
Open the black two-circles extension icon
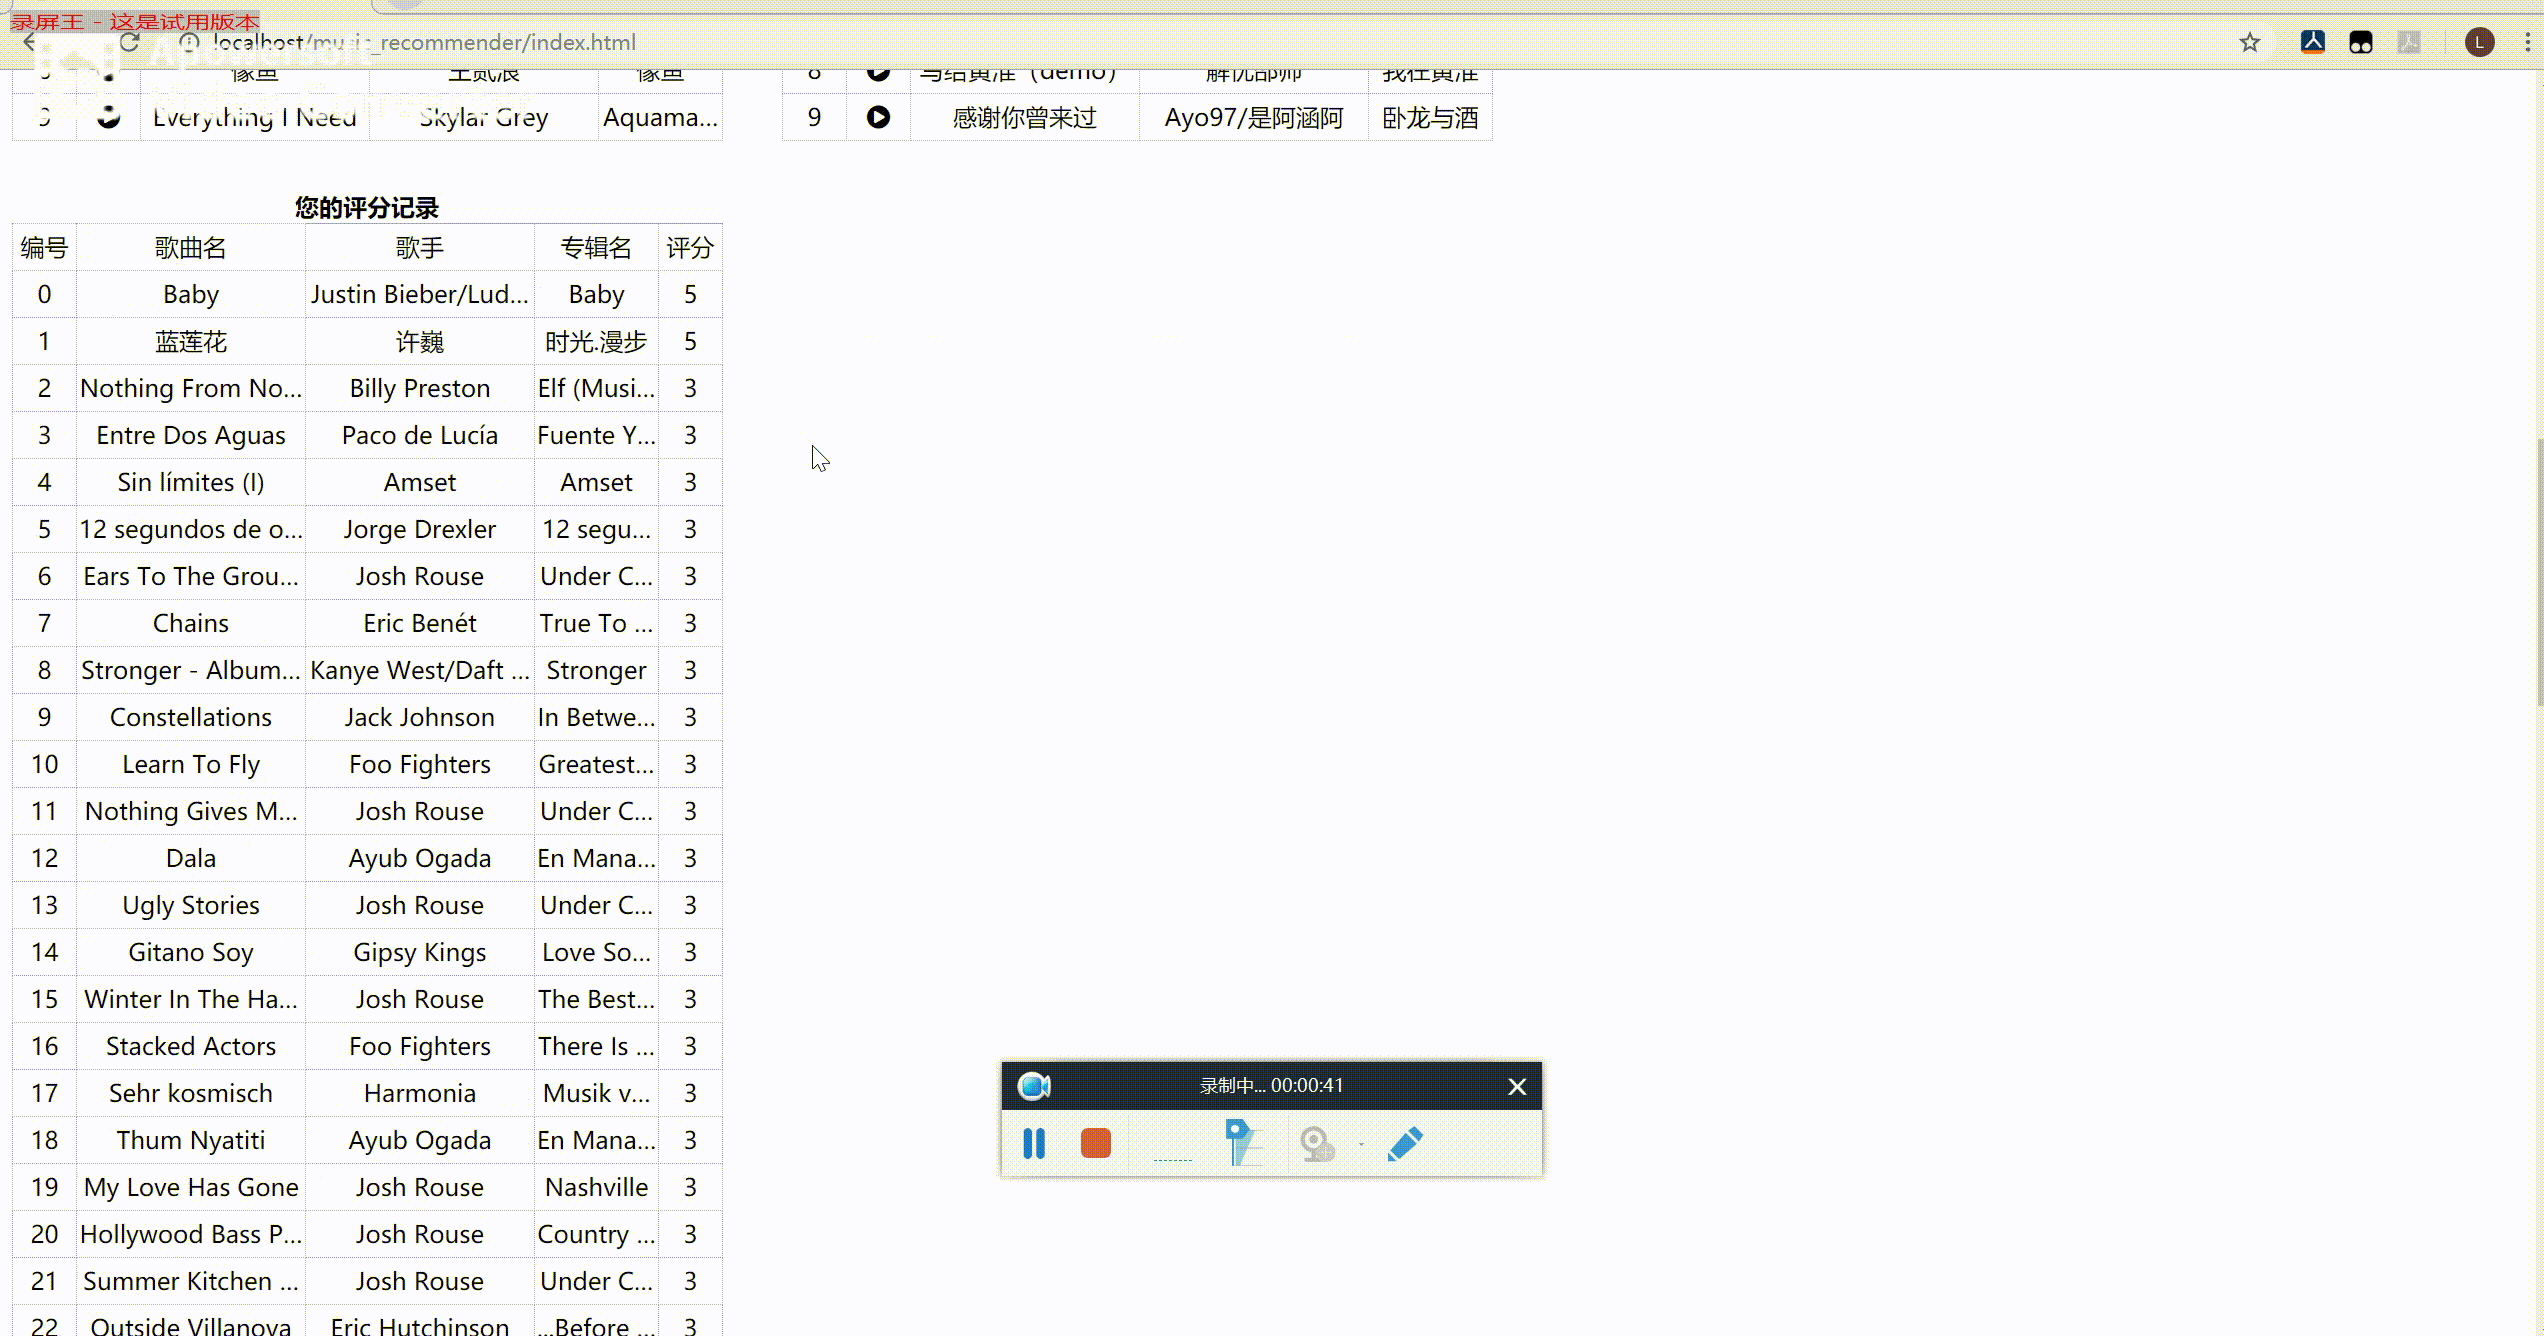[x=2361, y=43]
